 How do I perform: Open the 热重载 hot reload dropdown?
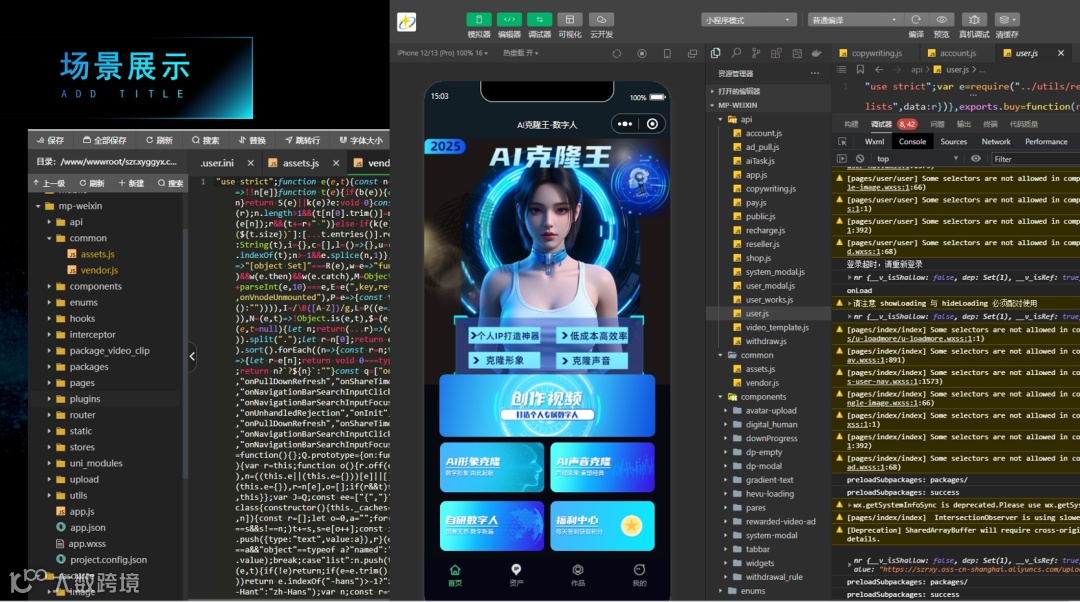click(x=520, y=53)
